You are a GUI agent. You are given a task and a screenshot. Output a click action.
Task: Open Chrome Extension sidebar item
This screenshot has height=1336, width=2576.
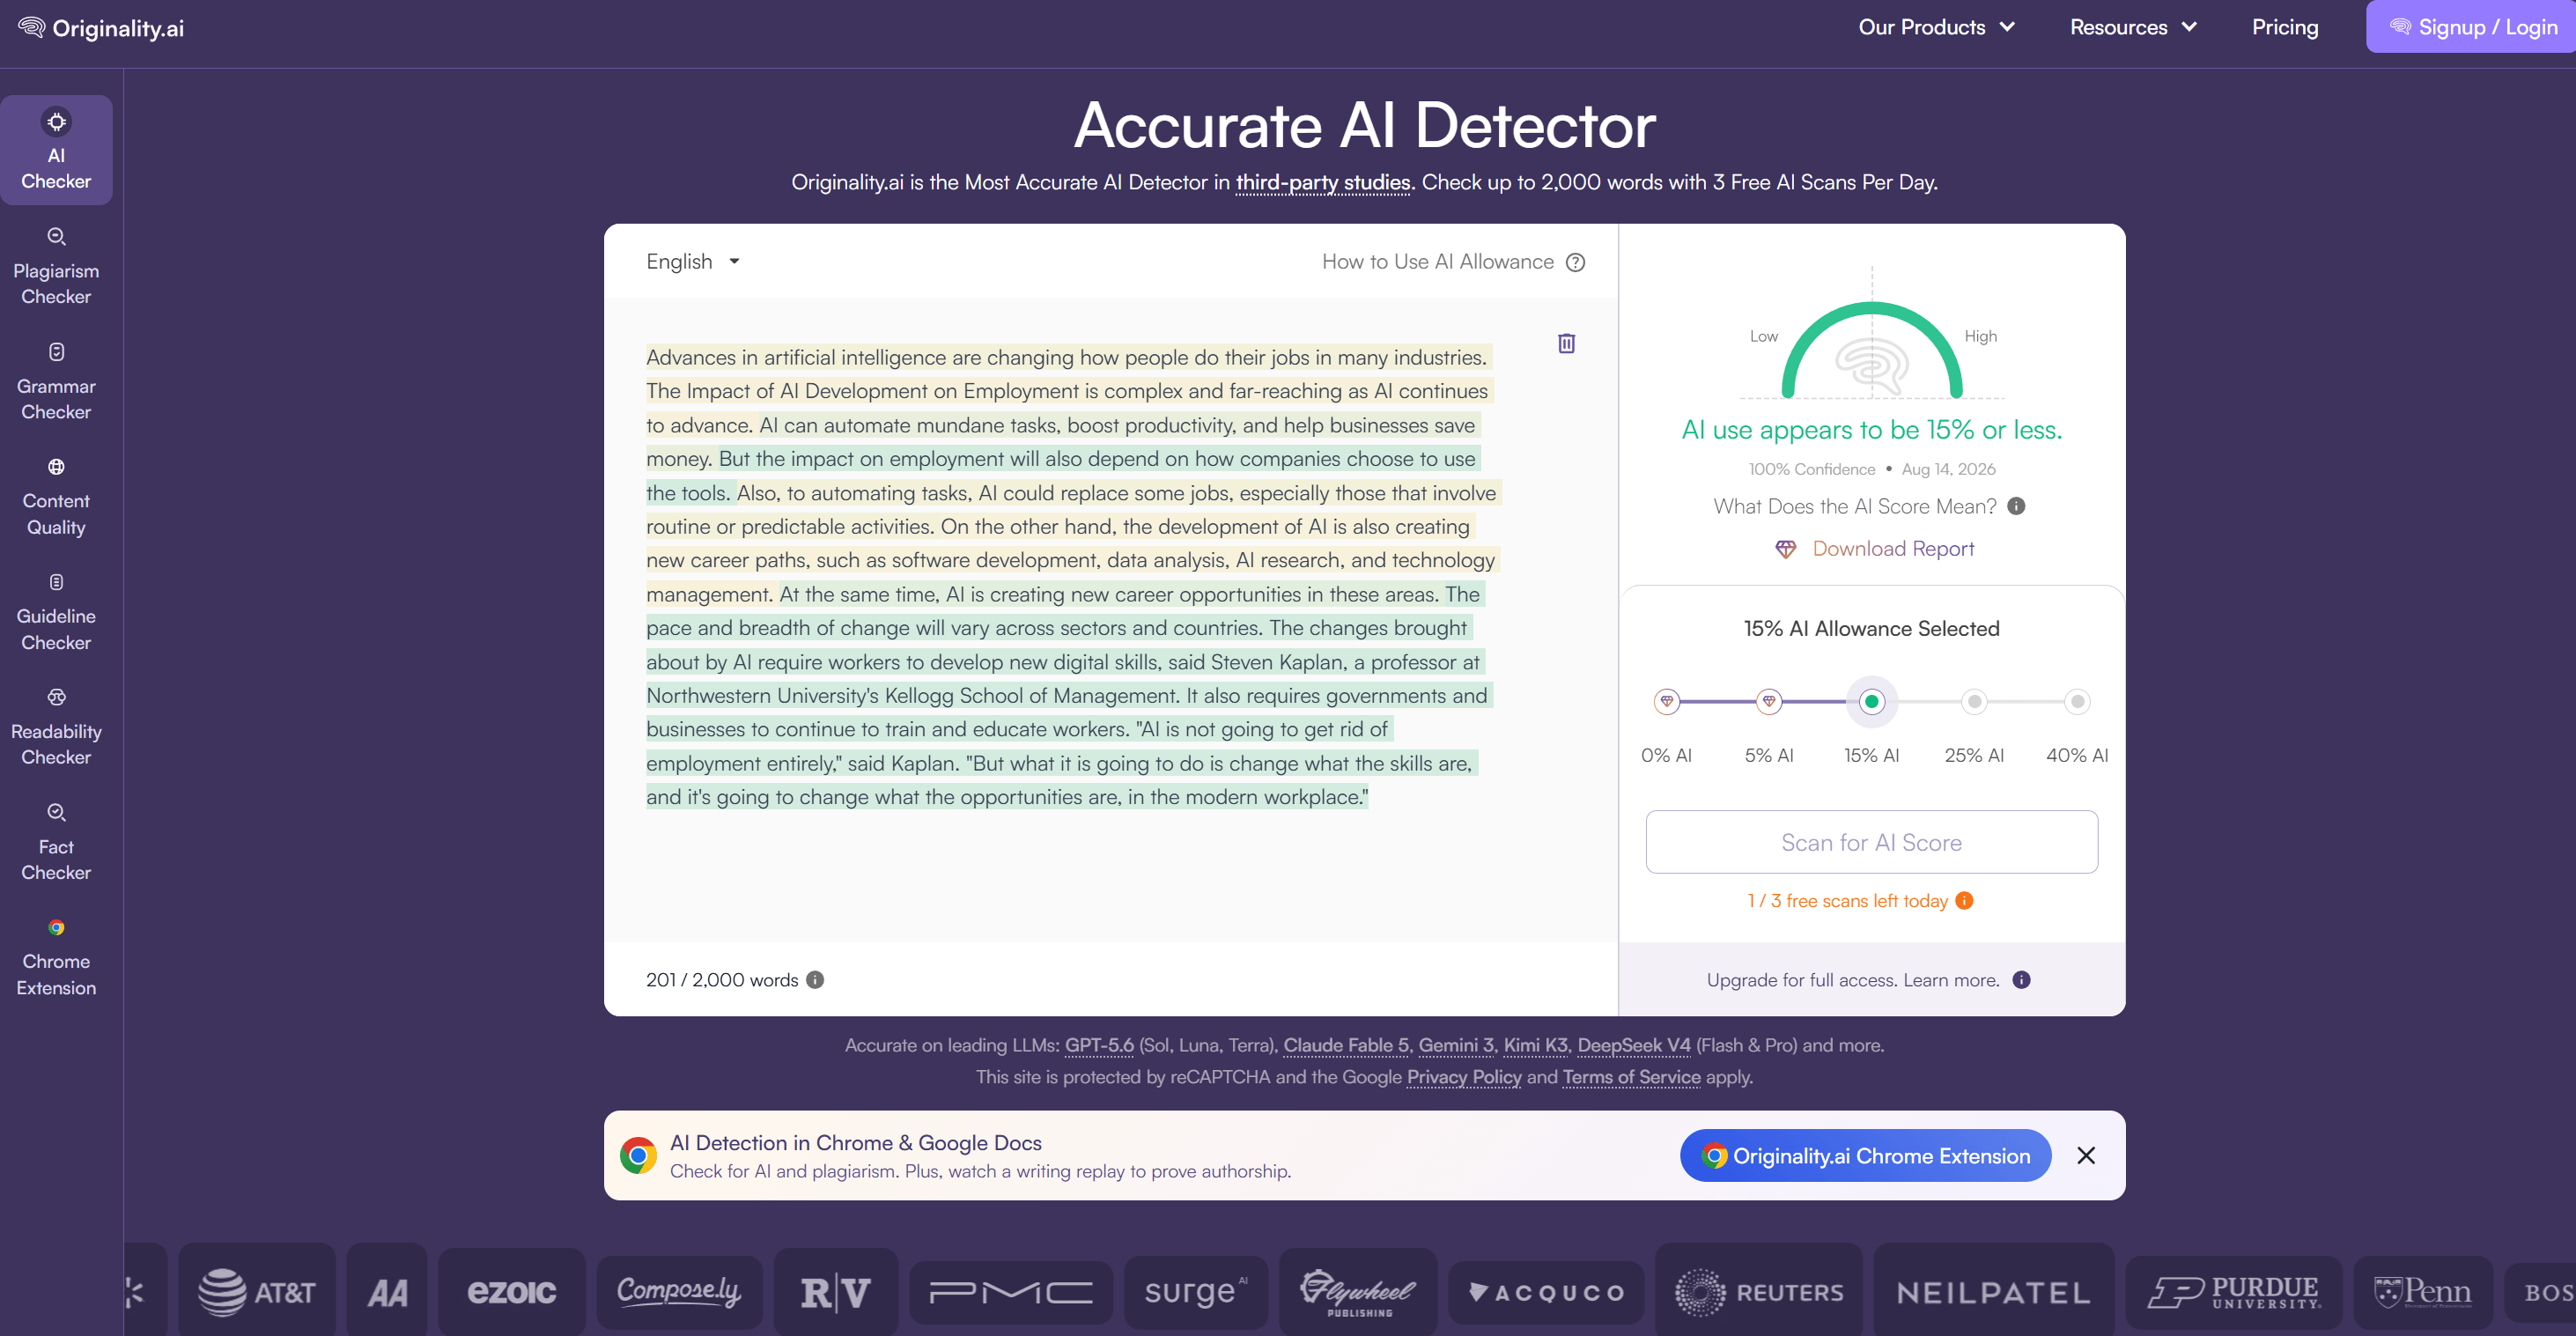pos(56,957)
